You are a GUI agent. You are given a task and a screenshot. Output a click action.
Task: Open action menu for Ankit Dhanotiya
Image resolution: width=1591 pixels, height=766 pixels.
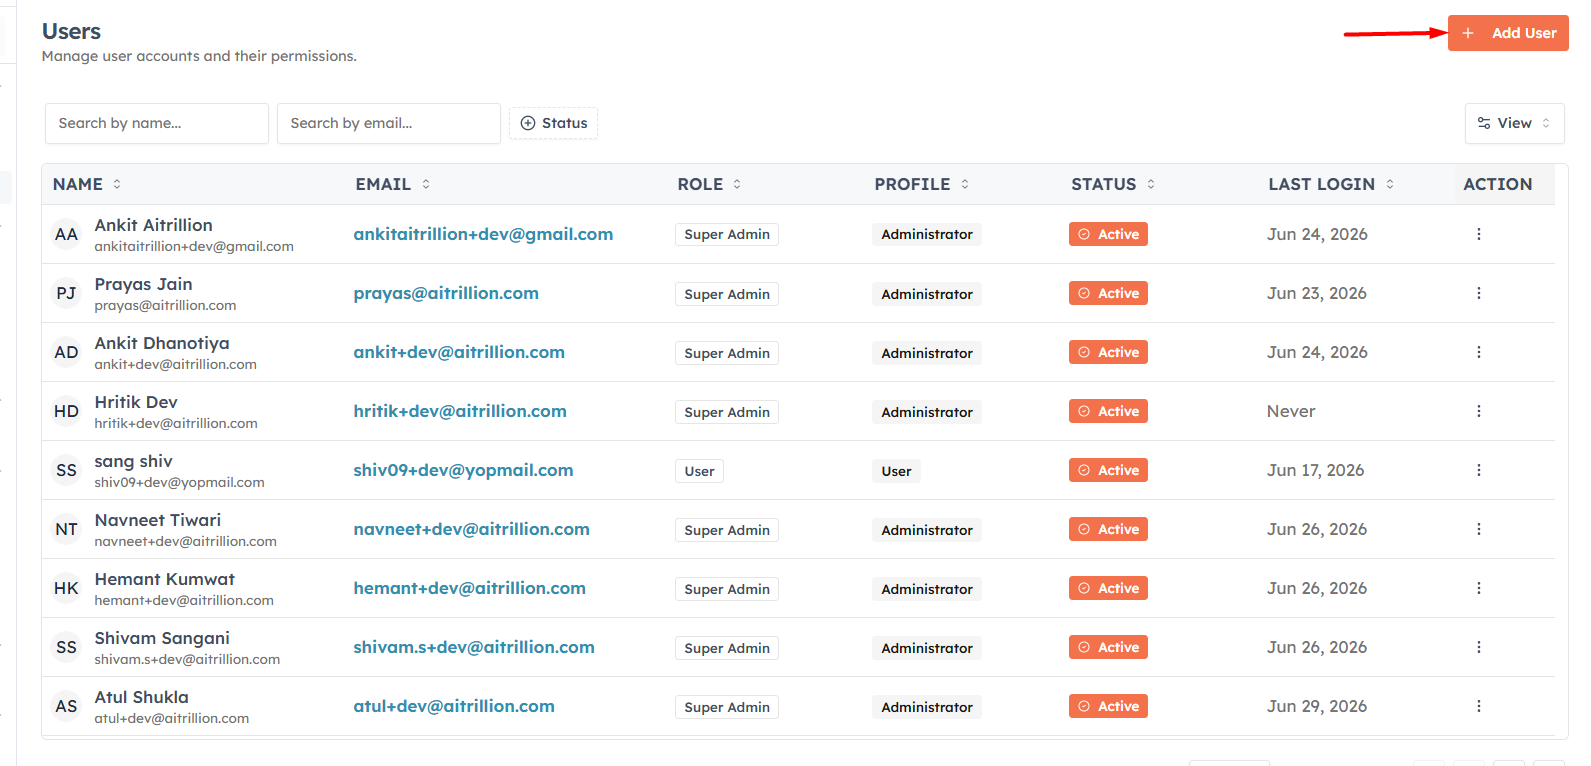click(x=1478, y=352)
